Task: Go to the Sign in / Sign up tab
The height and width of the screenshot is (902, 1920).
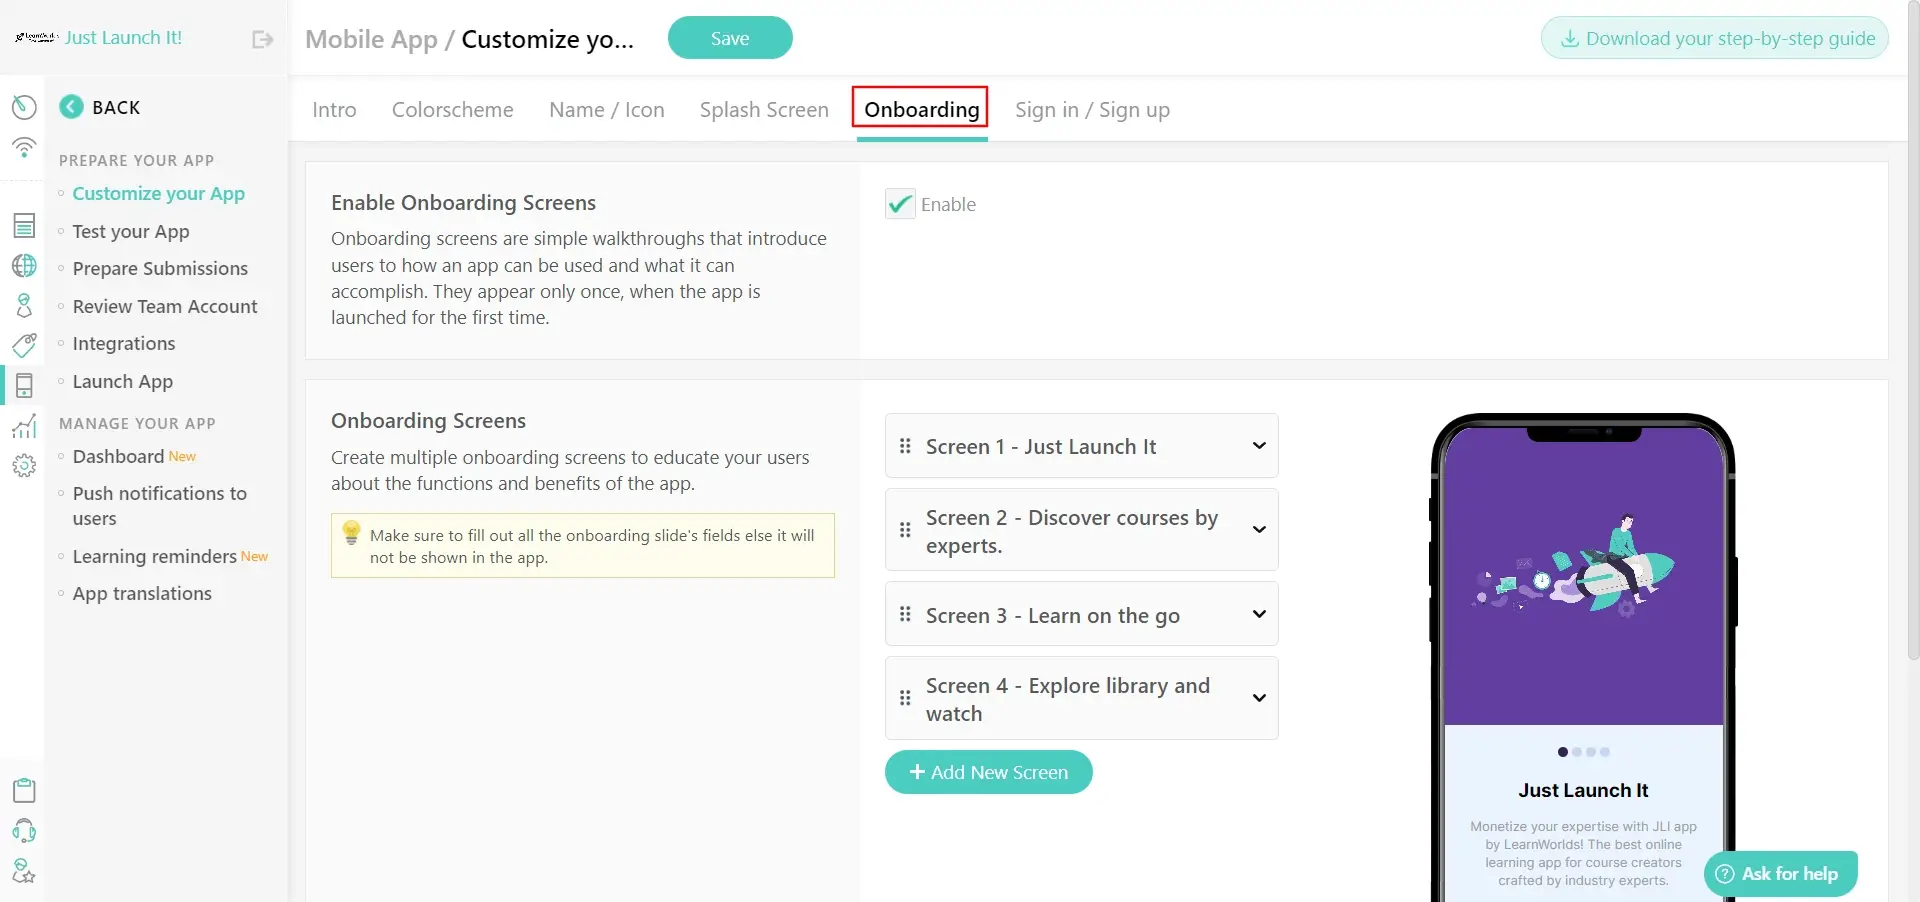Action: tap(1092, 110)
